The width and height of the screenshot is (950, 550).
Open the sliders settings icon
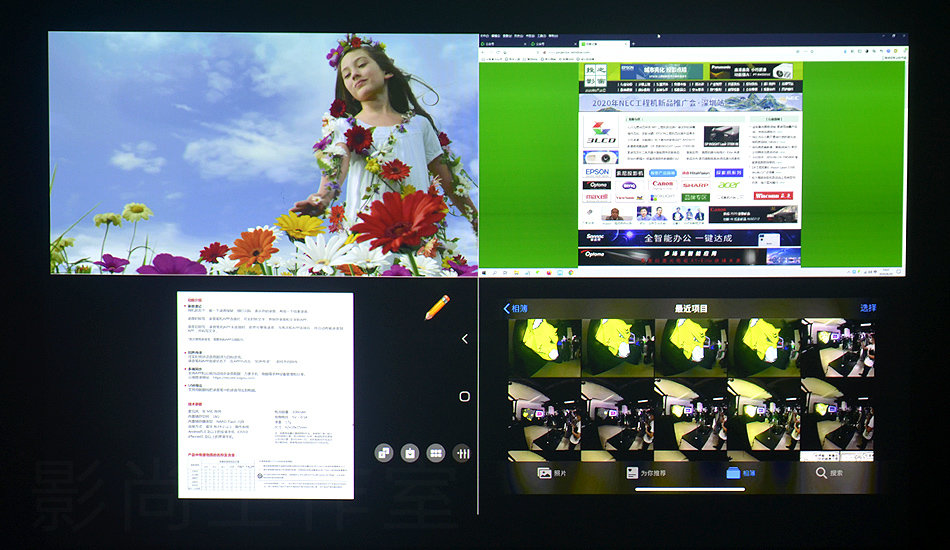coord(461,453)
